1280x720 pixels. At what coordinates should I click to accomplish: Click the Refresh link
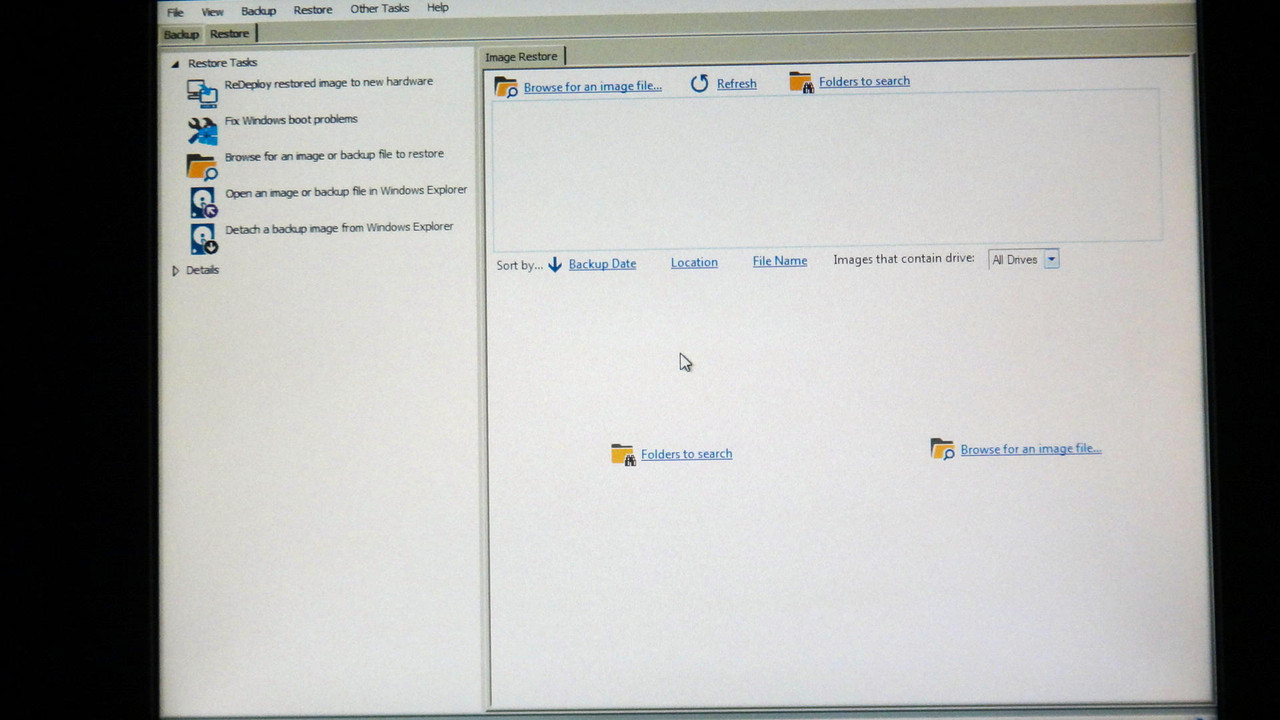(x=737, y=84)
